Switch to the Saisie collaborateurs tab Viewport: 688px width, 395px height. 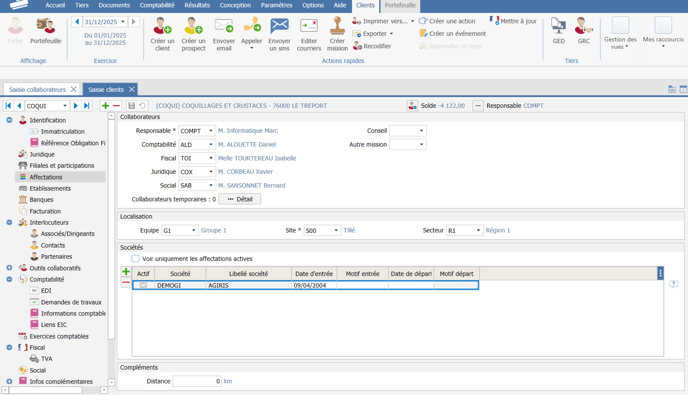37,90
